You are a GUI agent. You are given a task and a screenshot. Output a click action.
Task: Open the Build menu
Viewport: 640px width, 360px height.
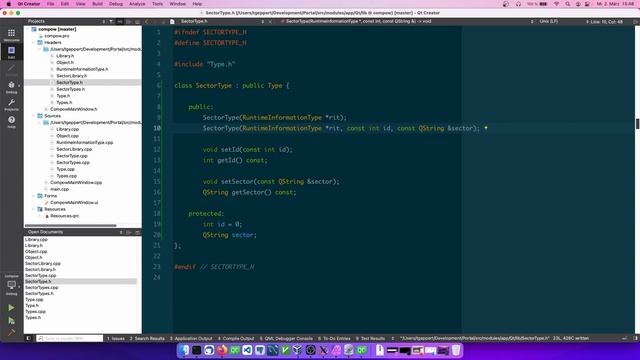coord(97,4)
